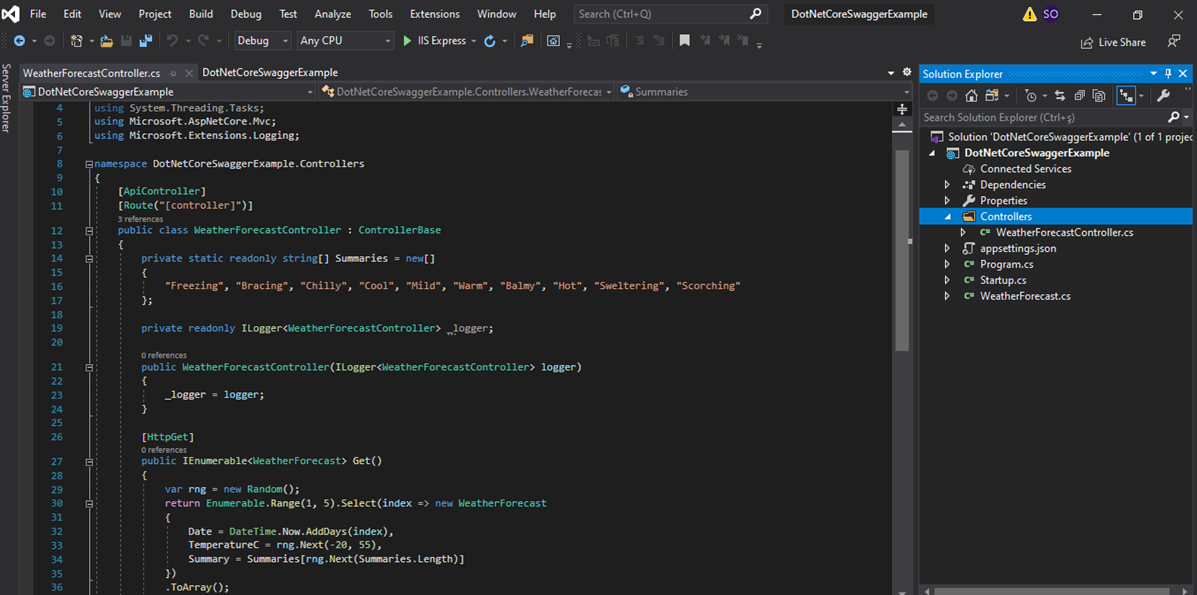This screenshot has width=1197, height=595.
Task: Start IIS Express with the green play icon
Action: point(408,40)
